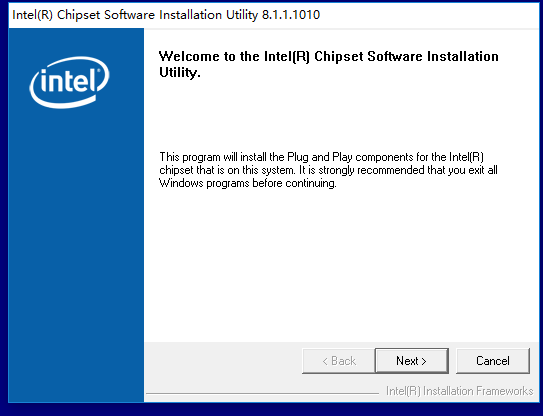Viewport: 543px width, 416px height.
Task: Click Windows programs before continuing text
Action: (x=248, y=183)
